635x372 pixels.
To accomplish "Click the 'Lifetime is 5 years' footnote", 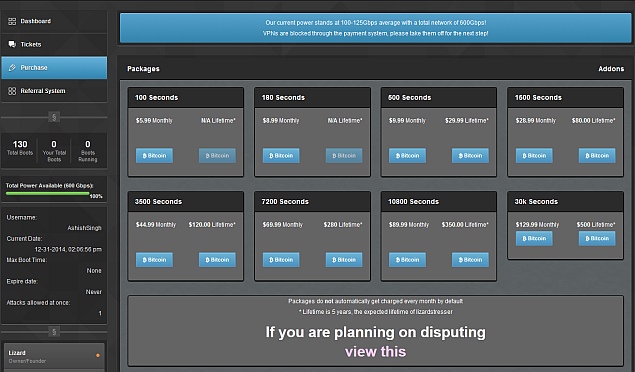I will click(x=376, y=312).
